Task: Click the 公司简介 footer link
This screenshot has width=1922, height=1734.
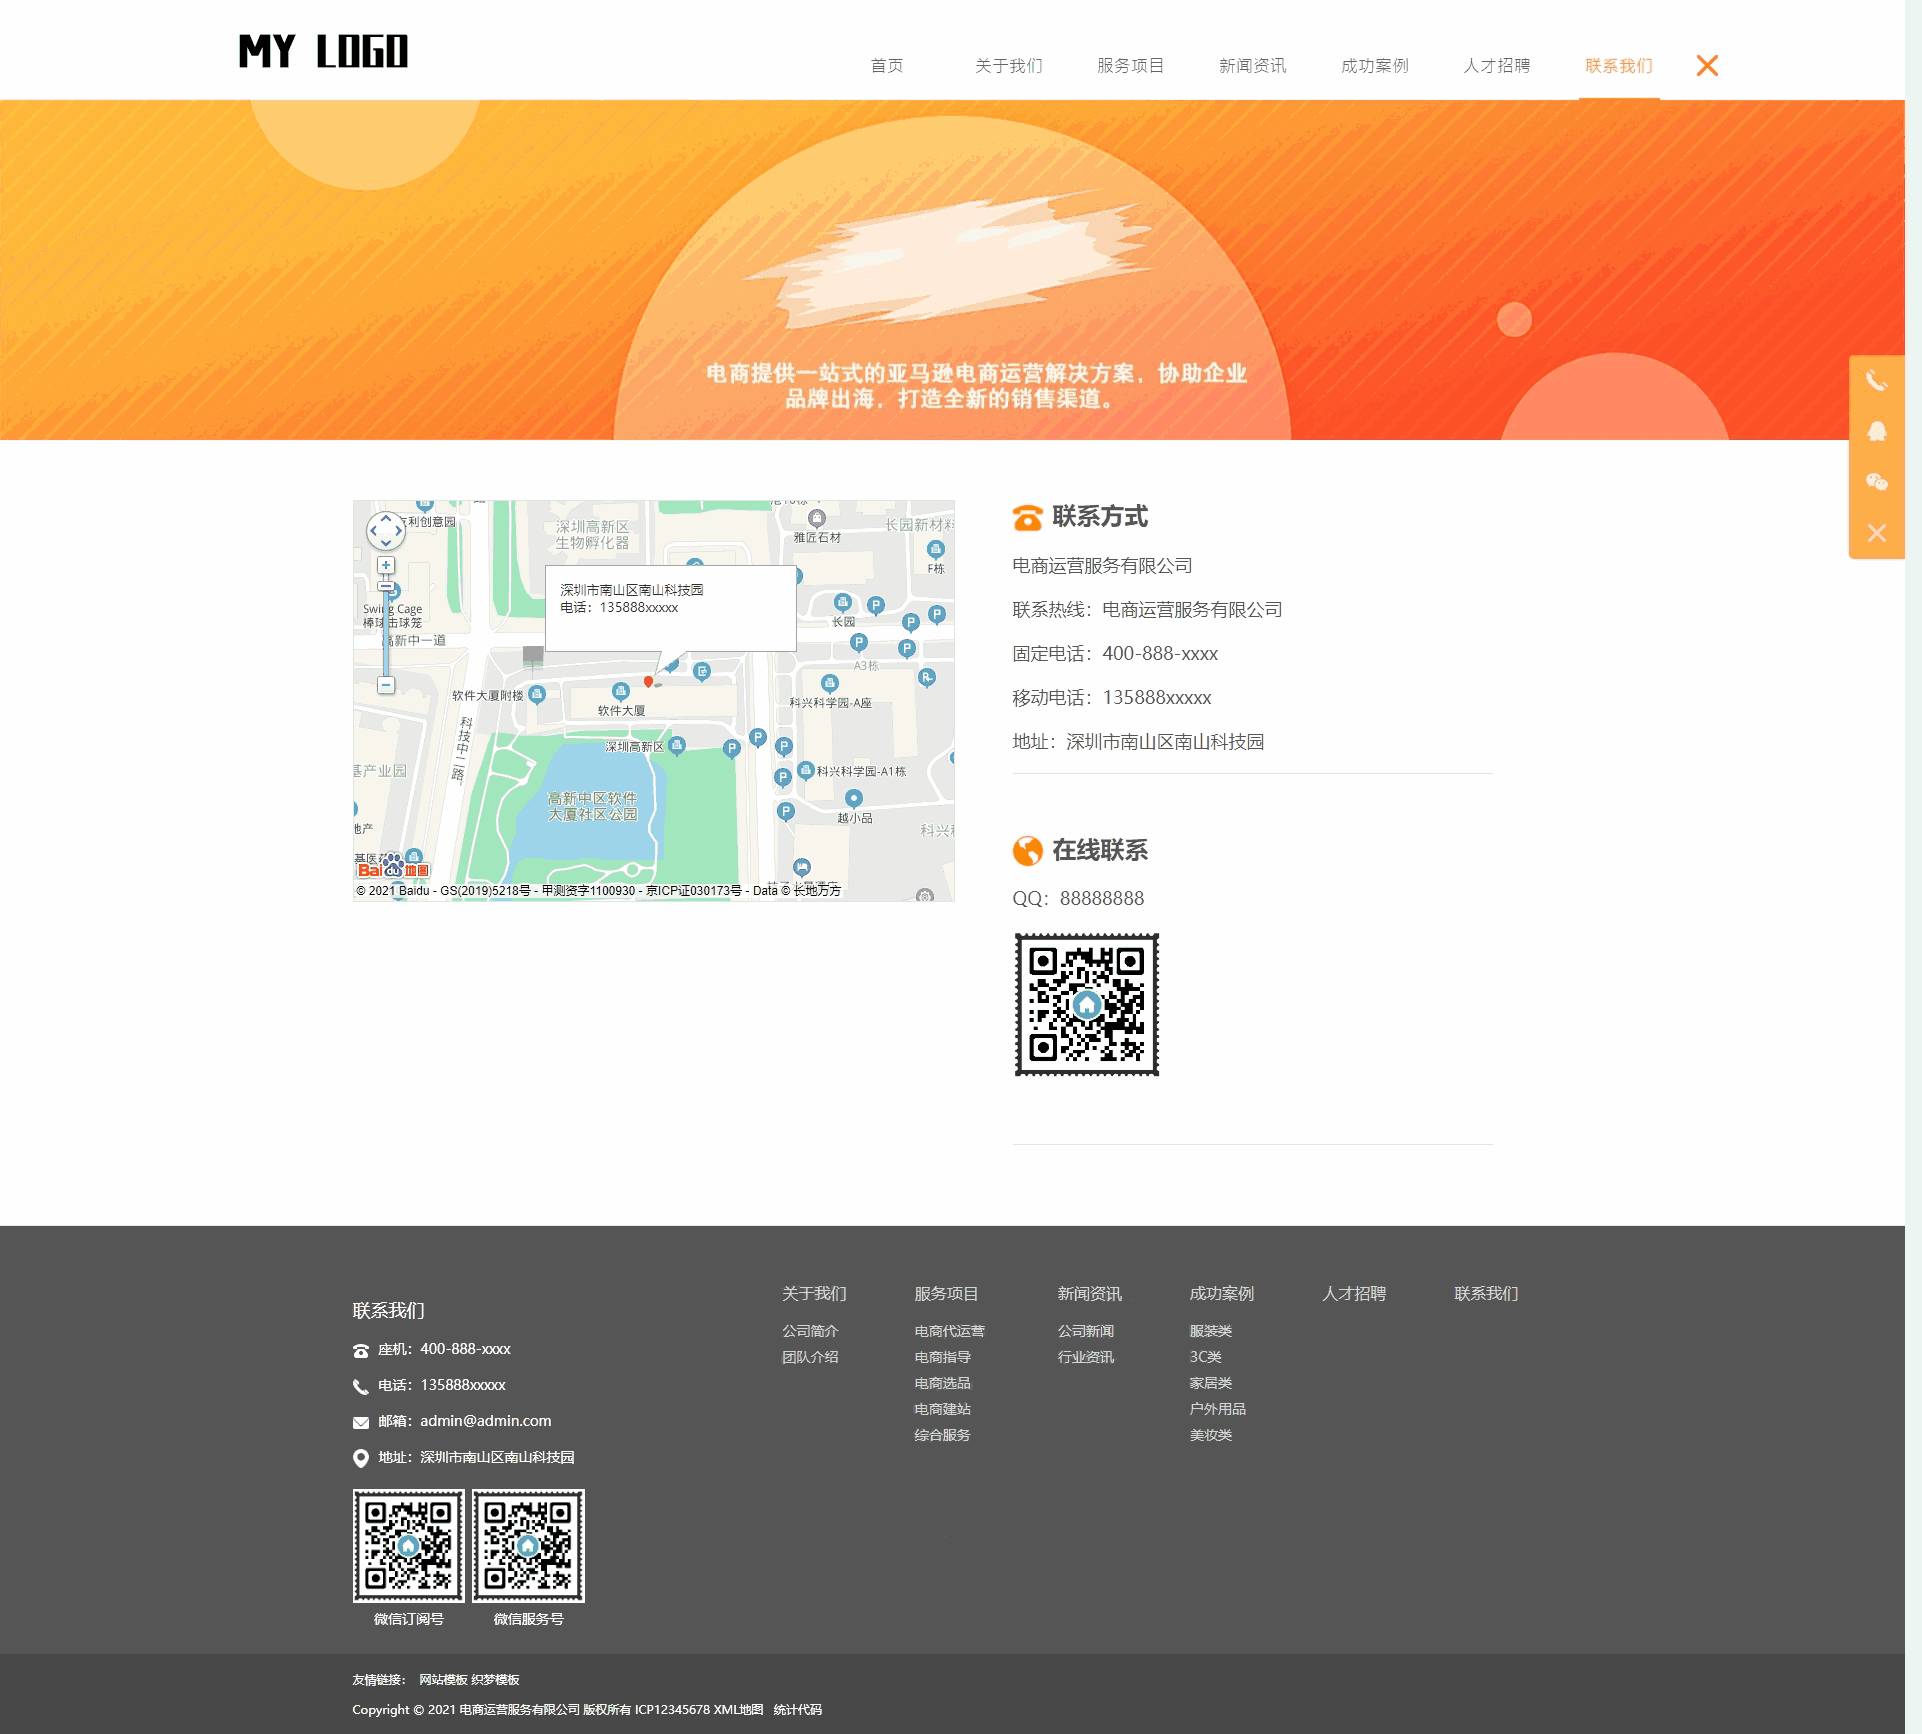Action: pos(809,1331)
